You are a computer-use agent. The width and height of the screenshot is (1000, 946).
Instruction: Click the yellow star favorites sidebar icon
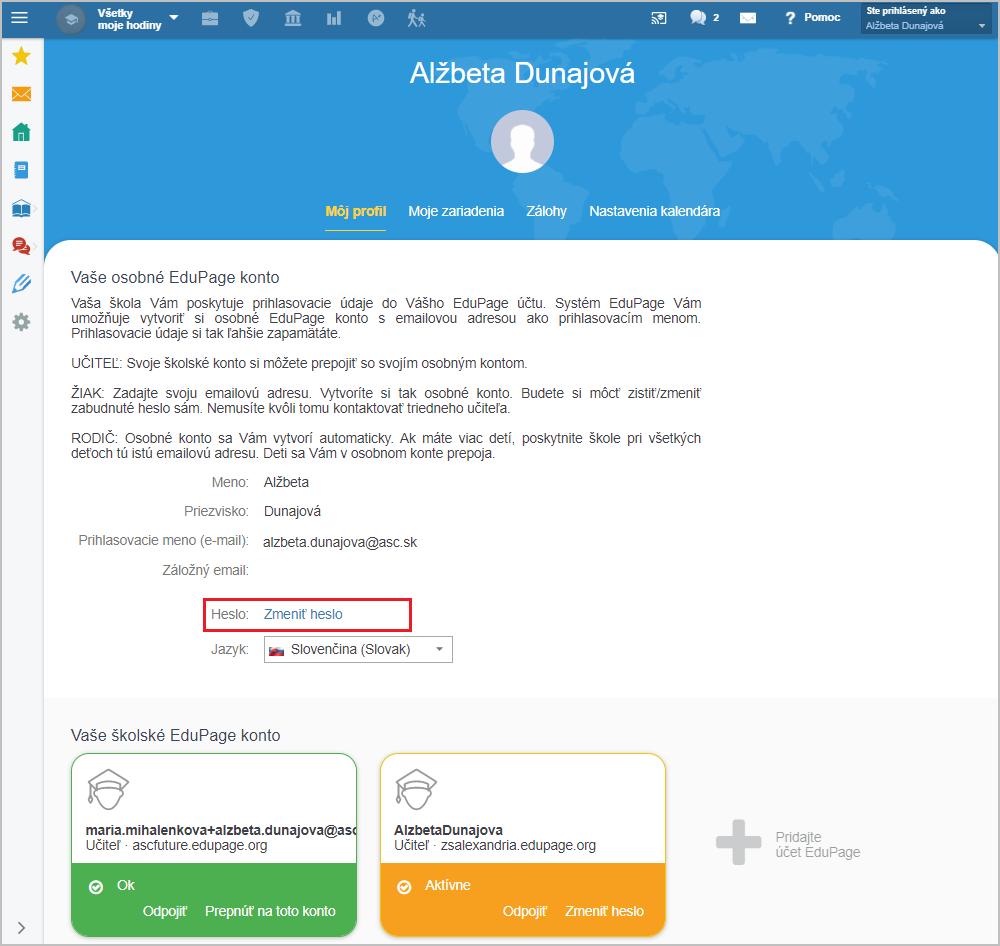coord(21,56)
